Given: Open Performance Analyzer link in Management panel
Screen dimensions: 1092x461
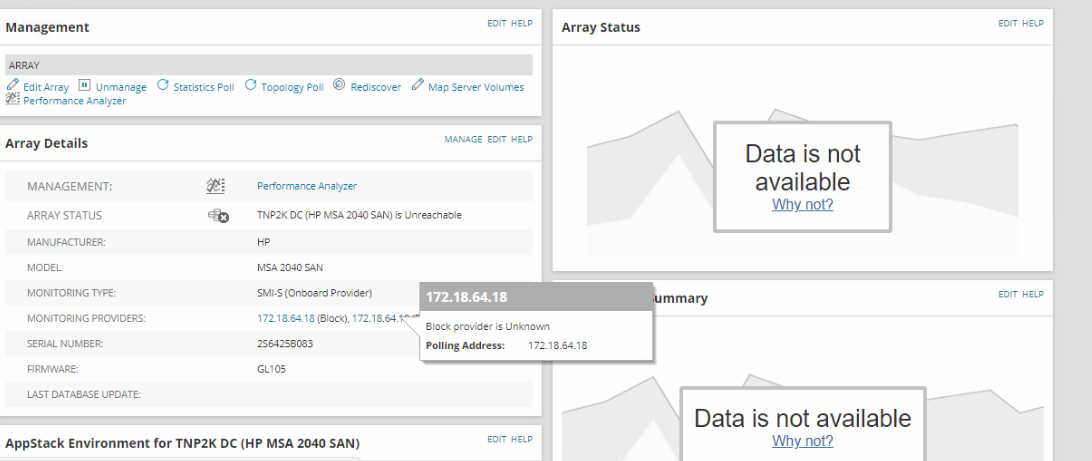Looking at the screenshot, I should pos(75,101).
